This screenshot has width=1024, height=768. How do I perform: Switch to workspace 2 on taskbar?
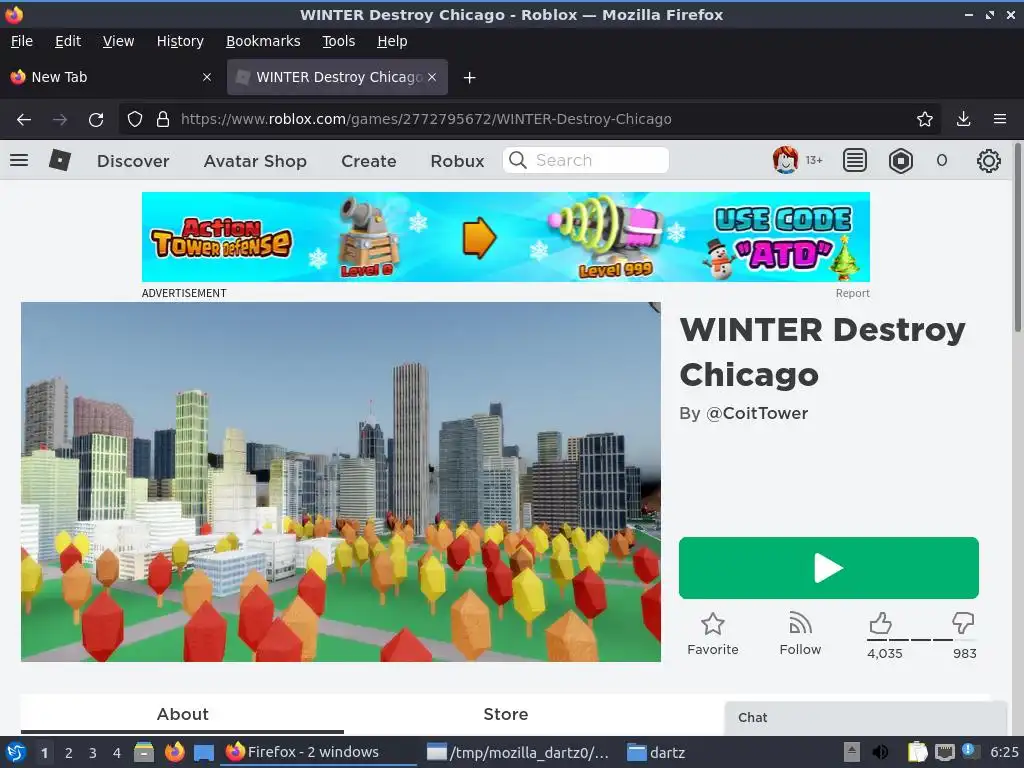(69, 753)
